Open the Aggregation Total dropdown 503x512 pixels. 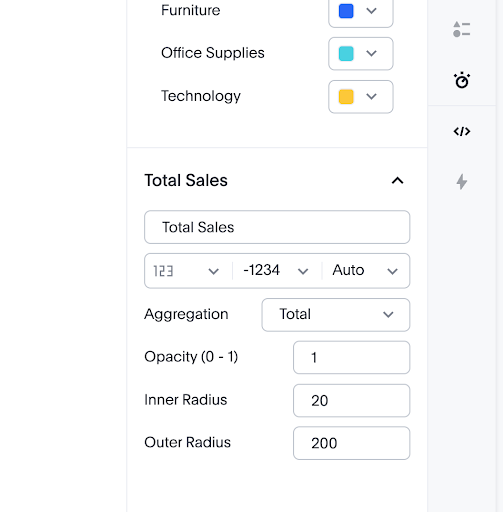(x=336, y=315)
